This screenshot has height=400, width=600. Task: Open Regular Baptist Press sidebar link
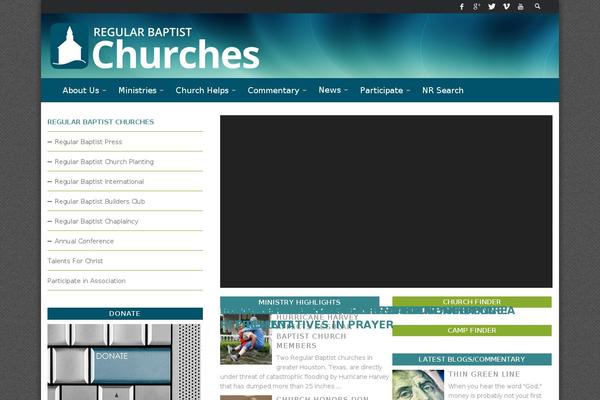88,142
